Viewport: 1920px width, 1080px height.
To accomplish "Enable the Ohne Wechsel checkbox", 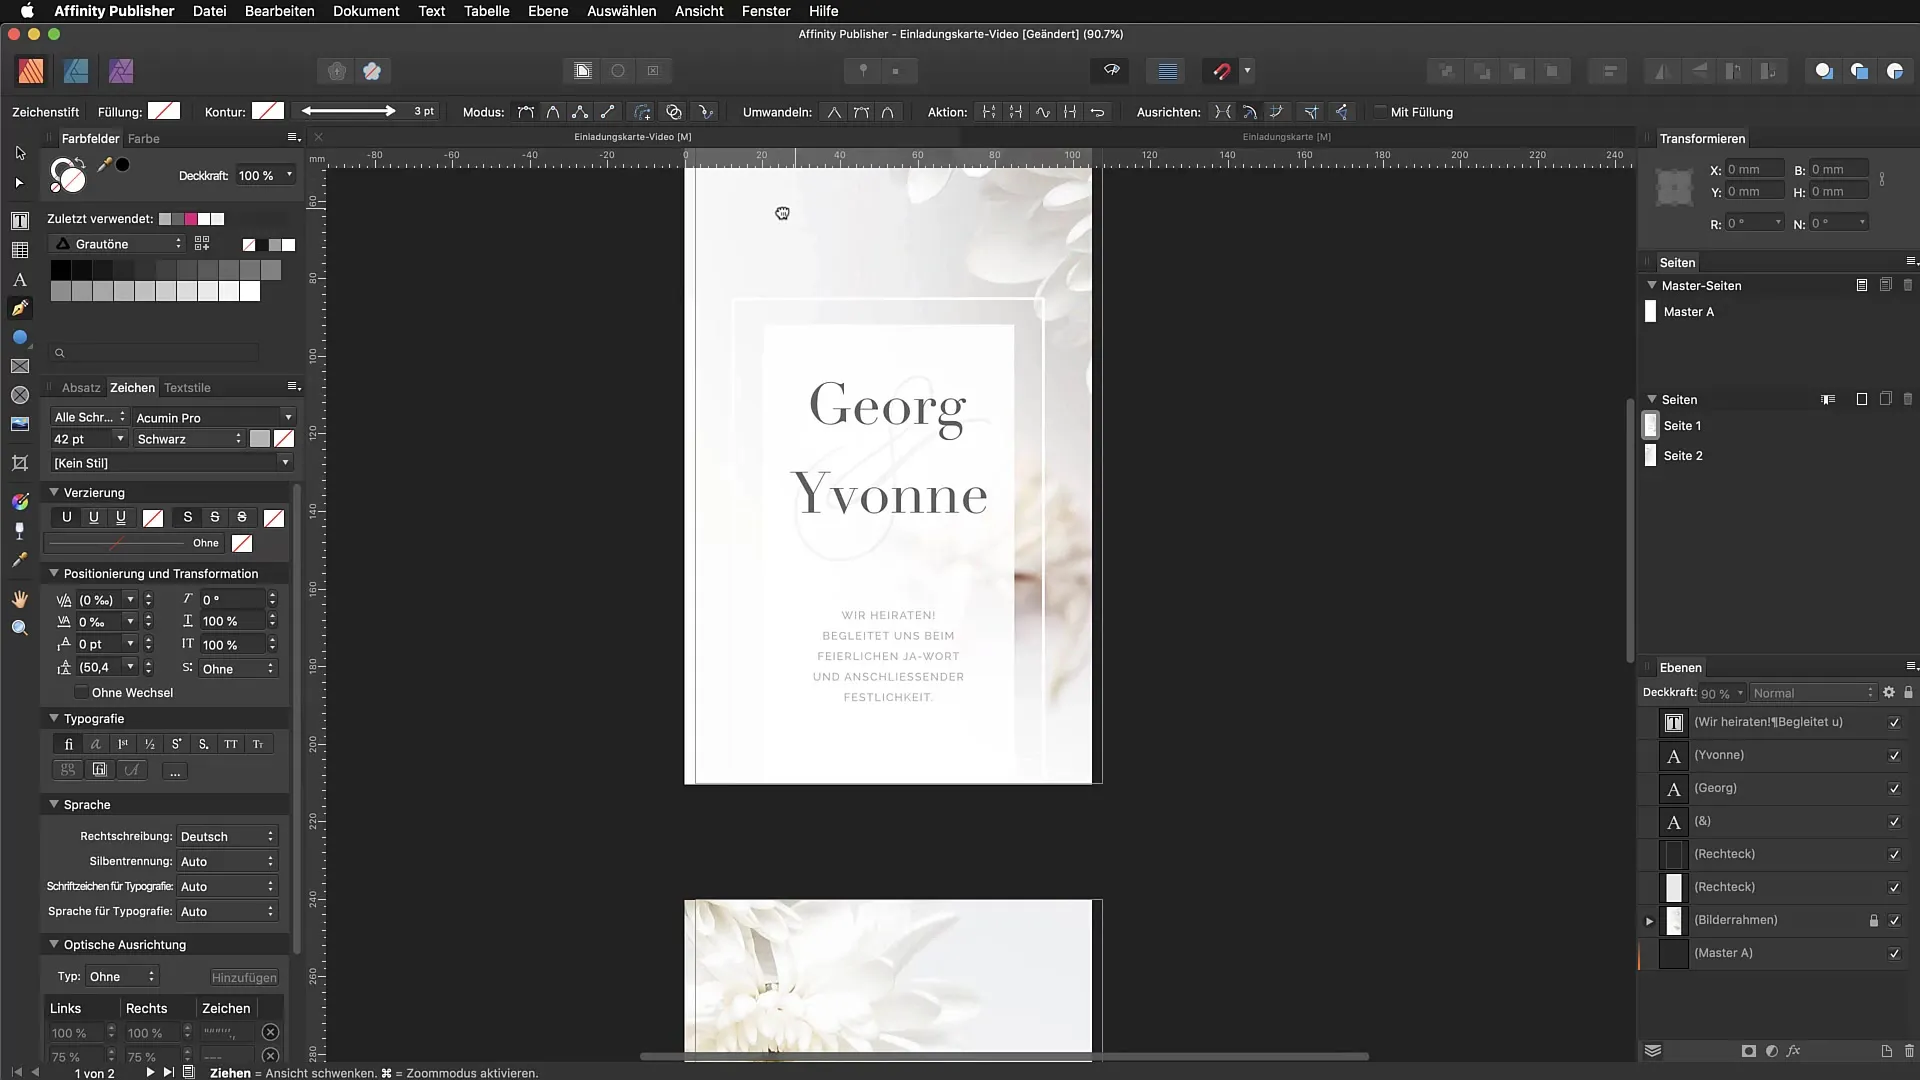I will click(81, 692).
